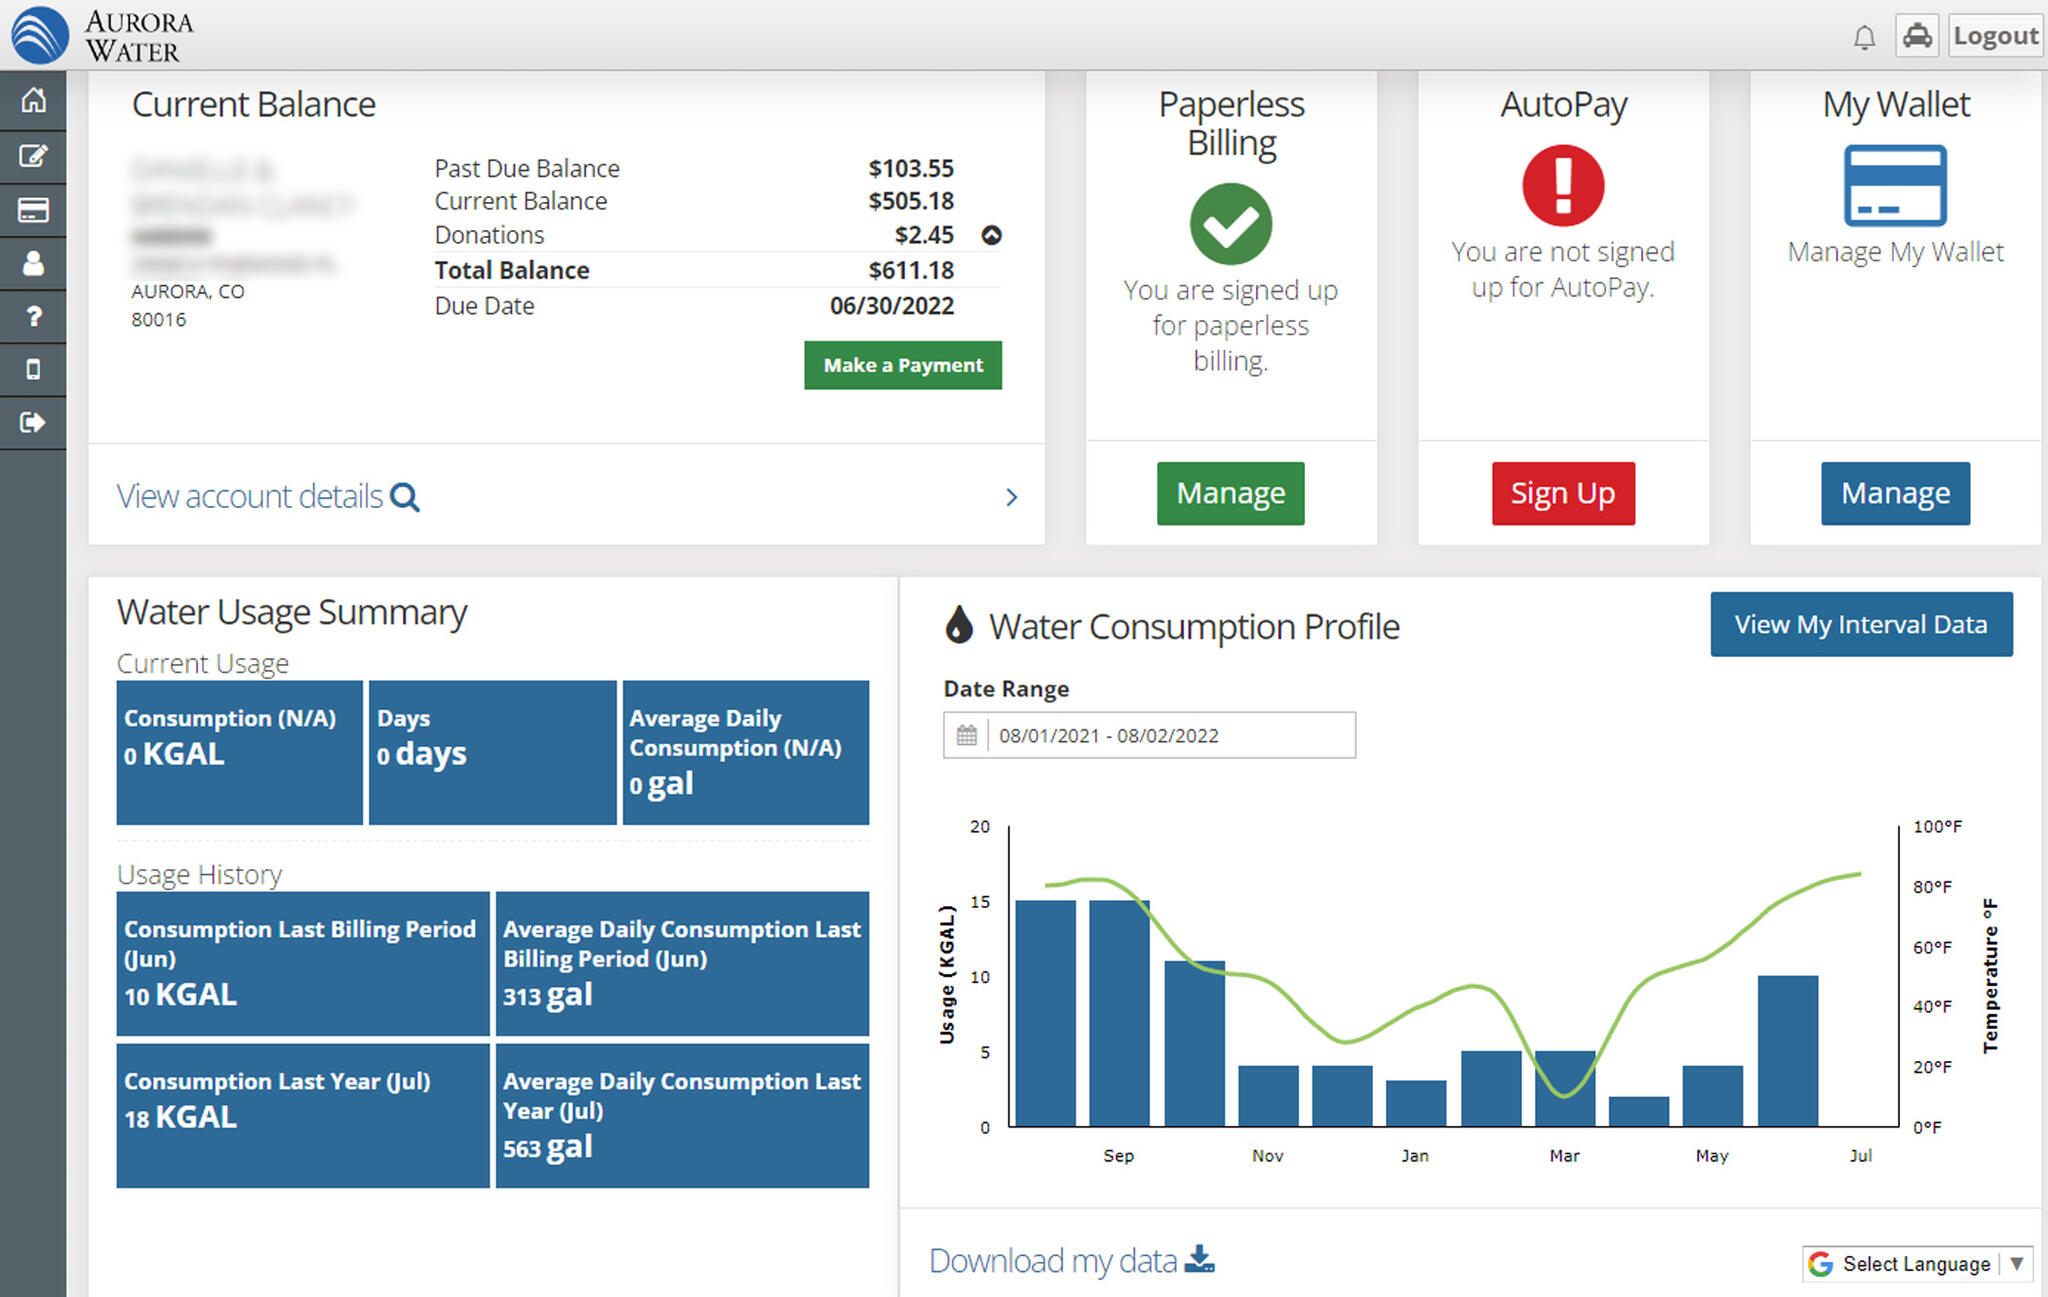Open the billing card sidebar icon
The height and width of the screenshot is (1297, 2048).
[33, 210]
